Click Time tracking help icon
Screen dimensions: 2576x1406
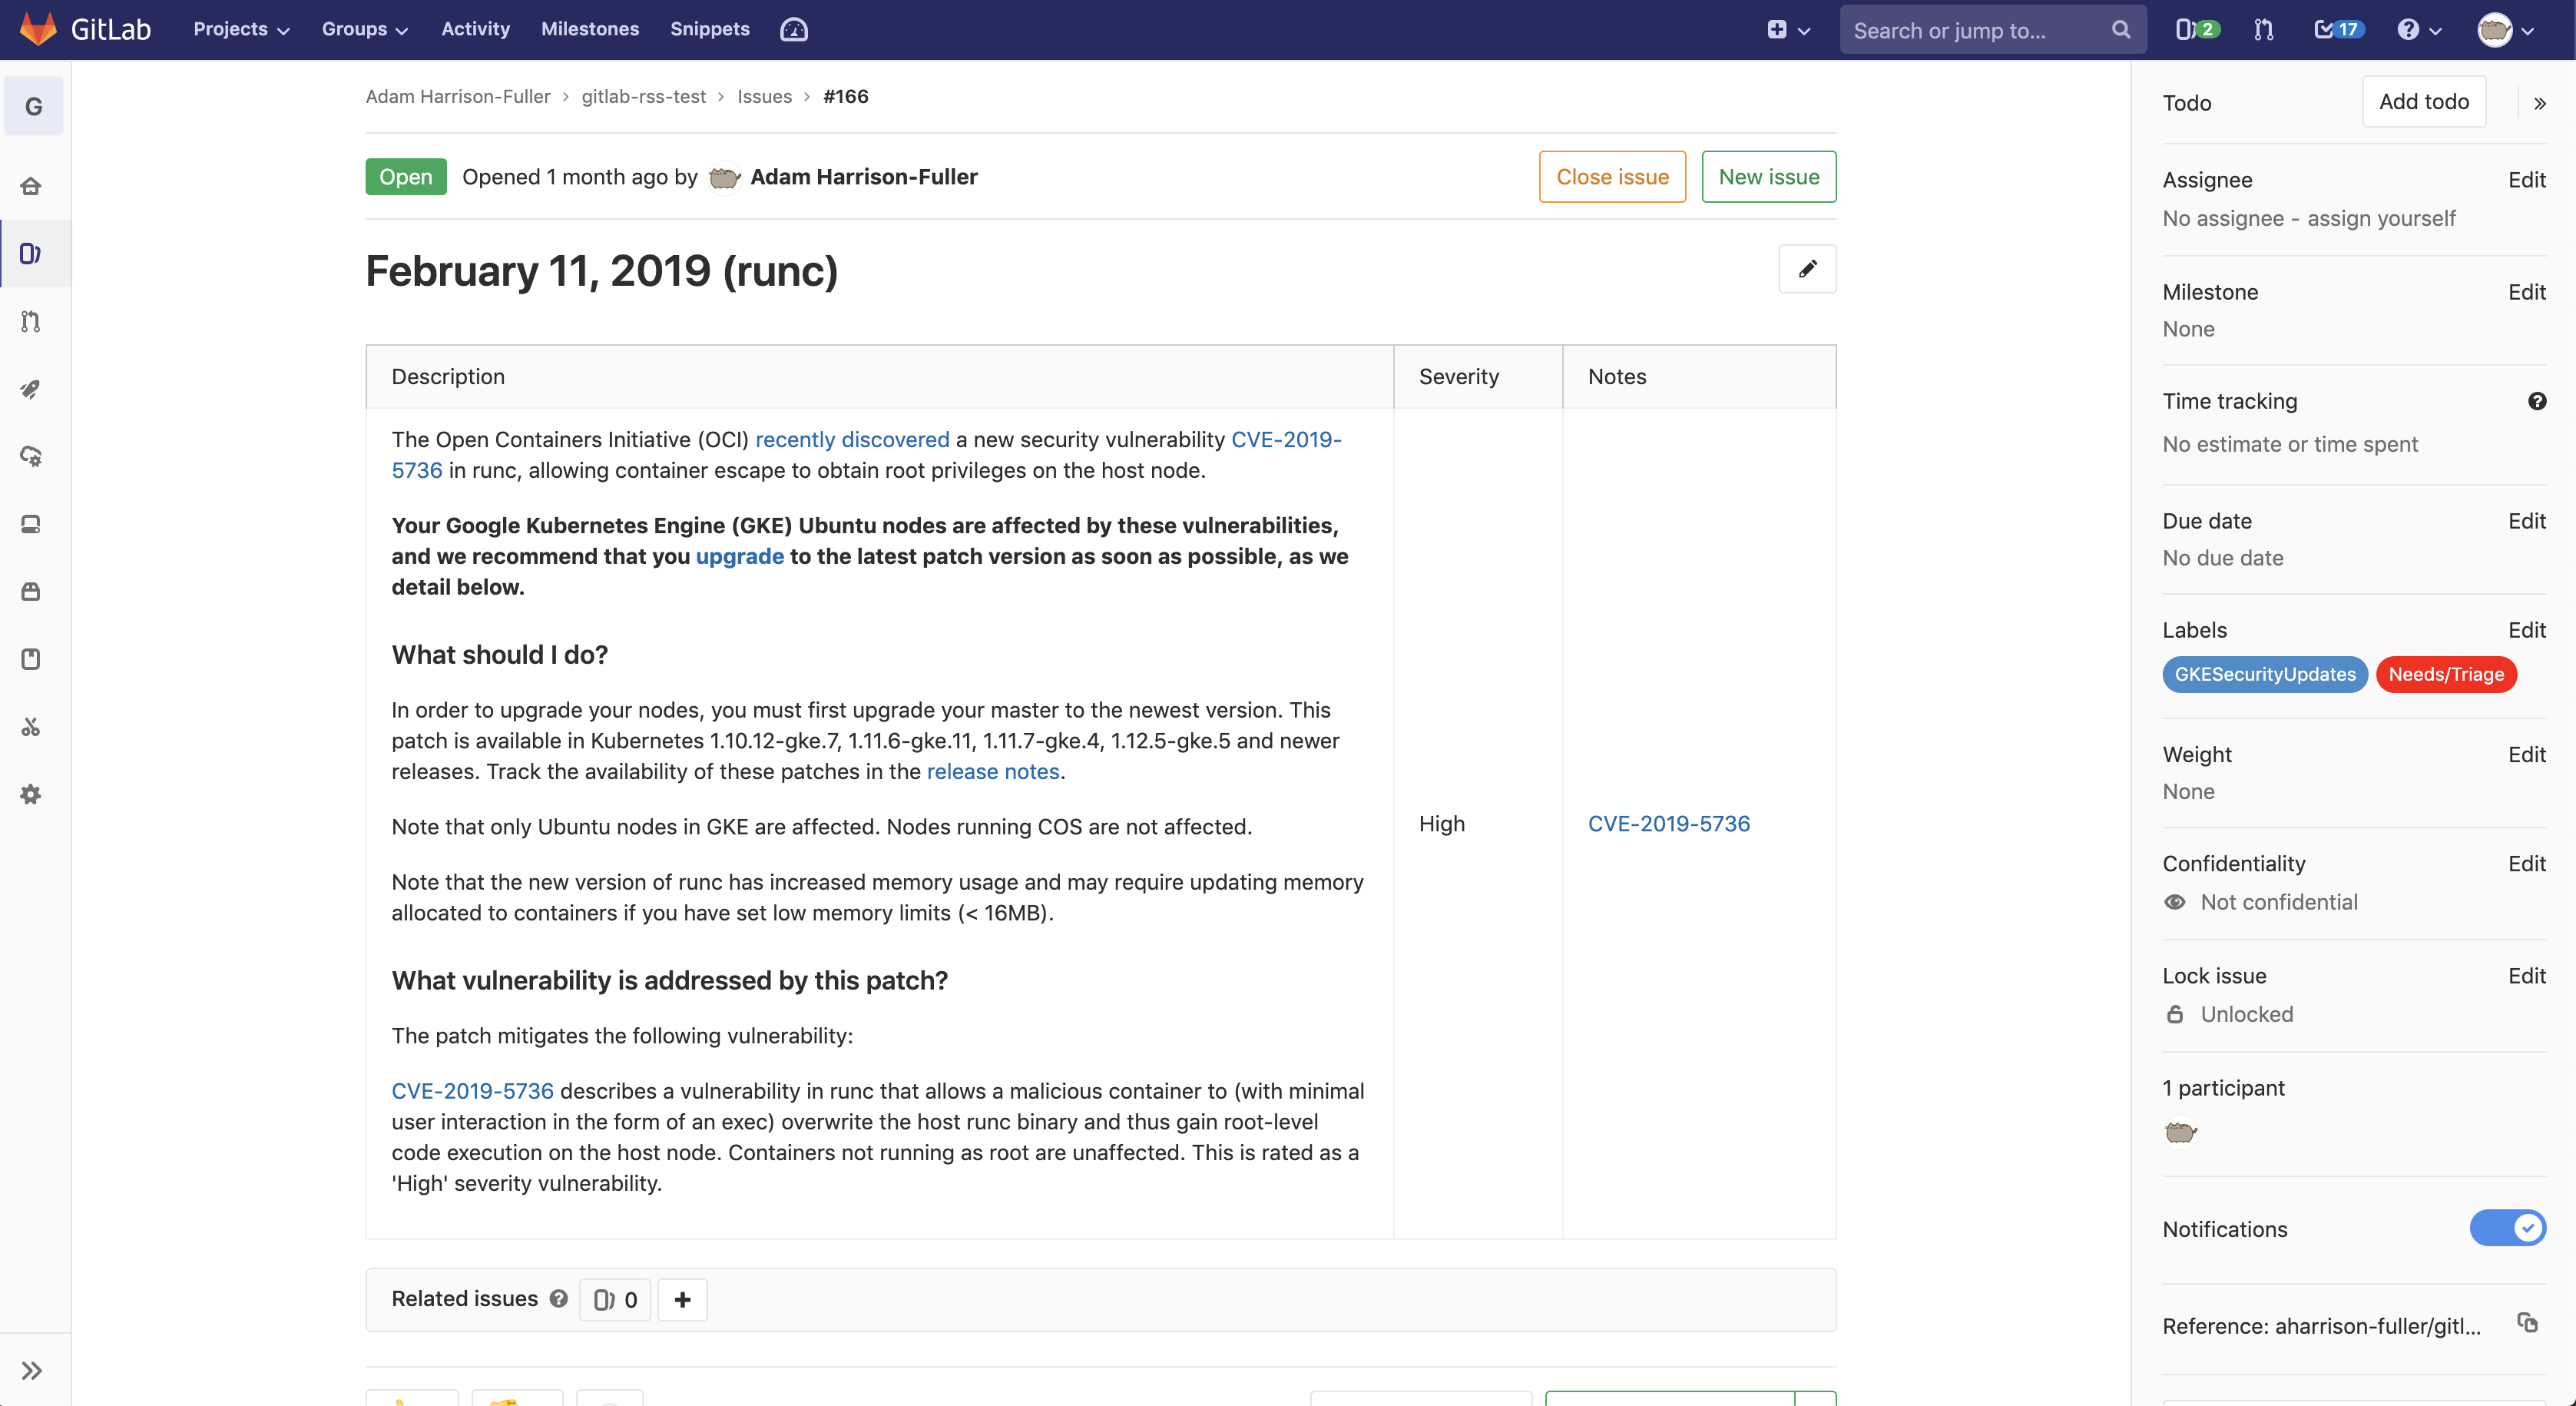2537,401
